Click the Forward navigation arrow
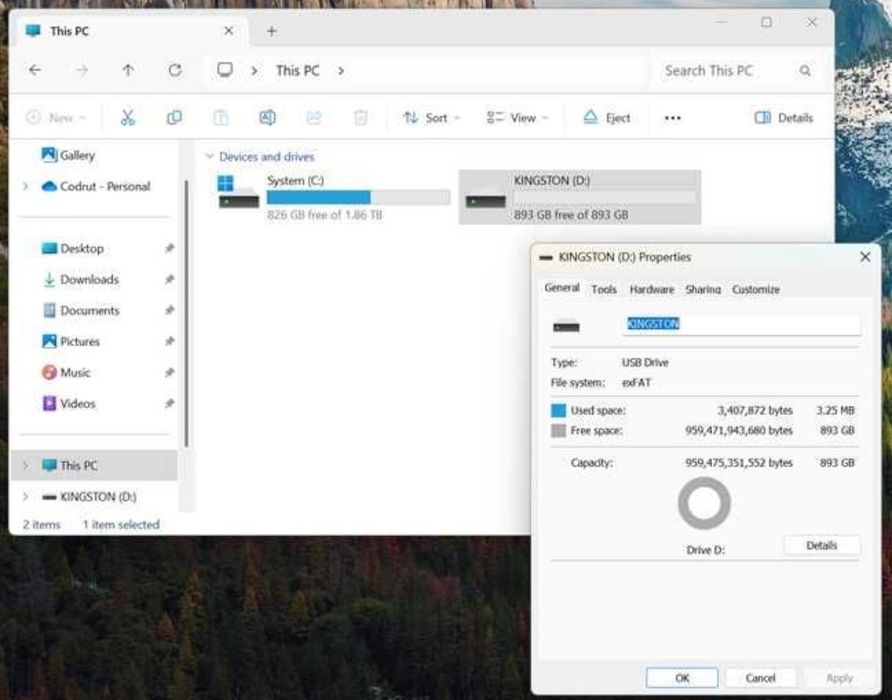 pyautogui.click(x=82, y=71)
